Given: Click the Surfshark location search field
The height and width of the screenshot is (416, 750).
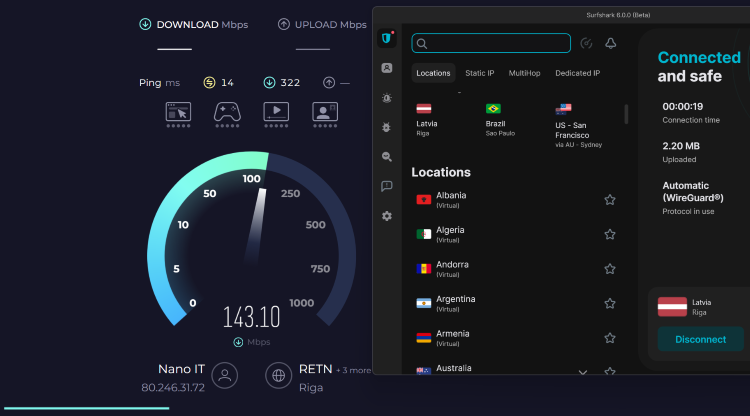Looking at the screenshot, I should [491, 43].
